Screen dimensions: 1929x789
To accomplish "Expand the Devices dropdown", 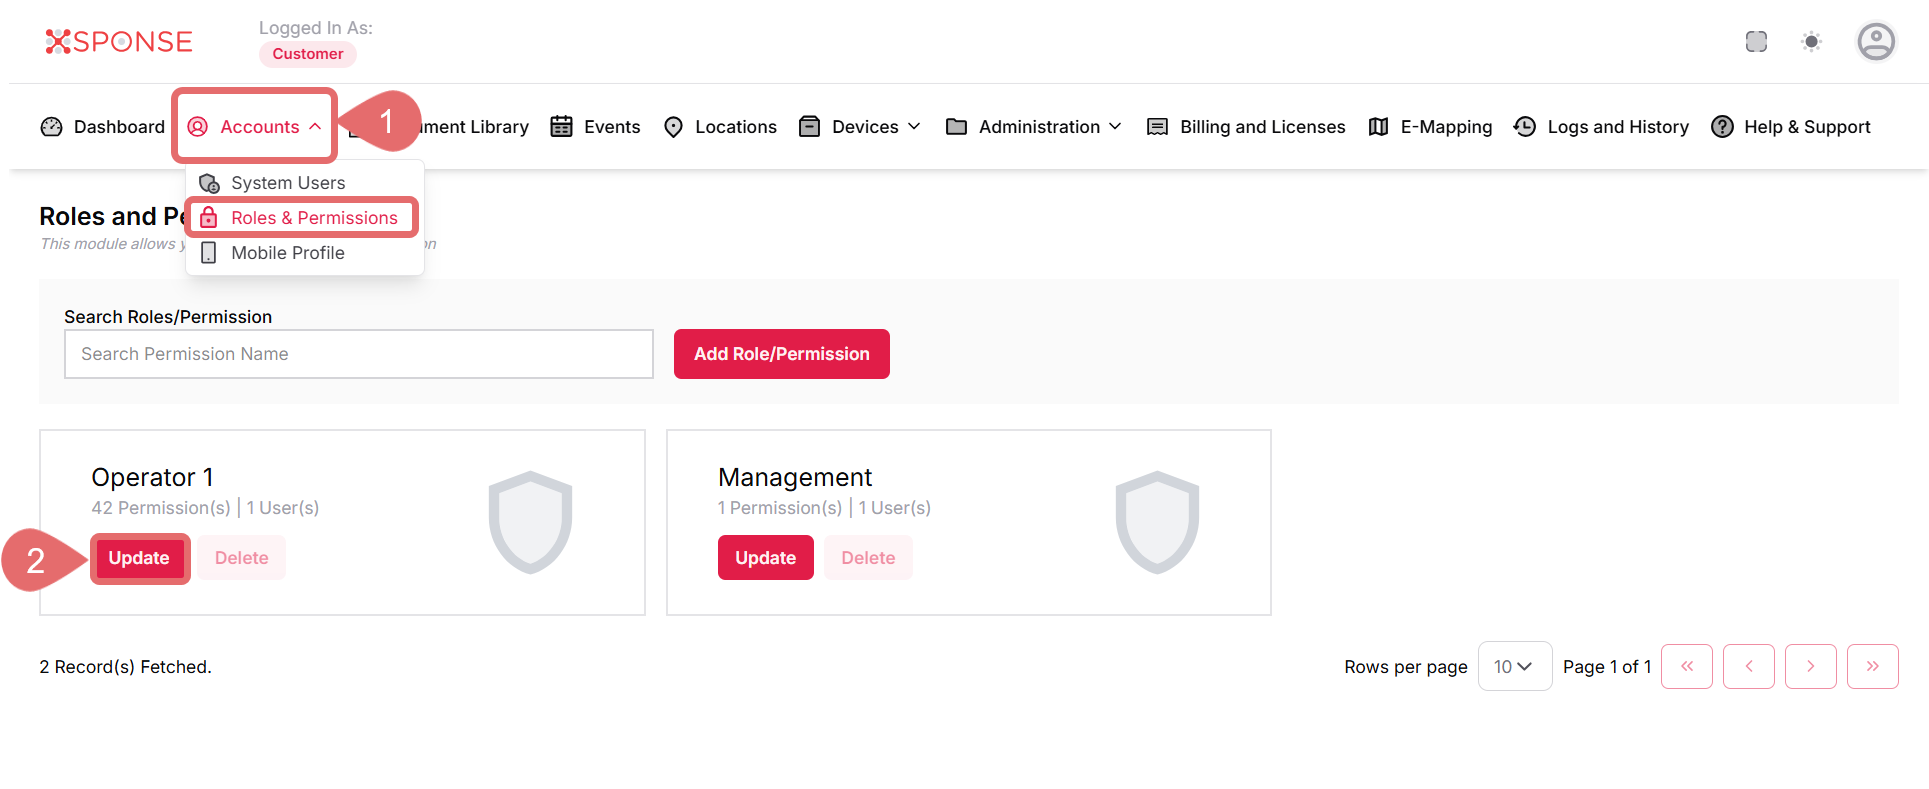I will tap(860, 127).
